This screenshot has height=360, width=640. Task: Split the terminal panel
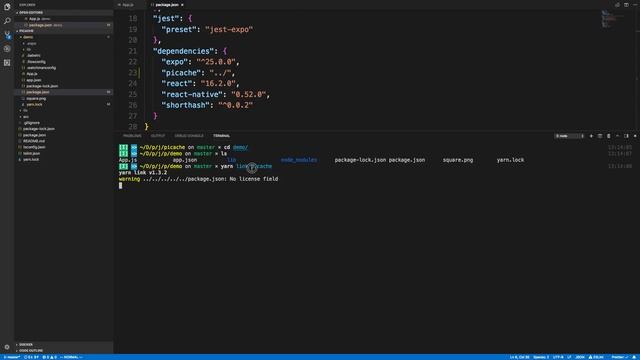coord(600,136)
